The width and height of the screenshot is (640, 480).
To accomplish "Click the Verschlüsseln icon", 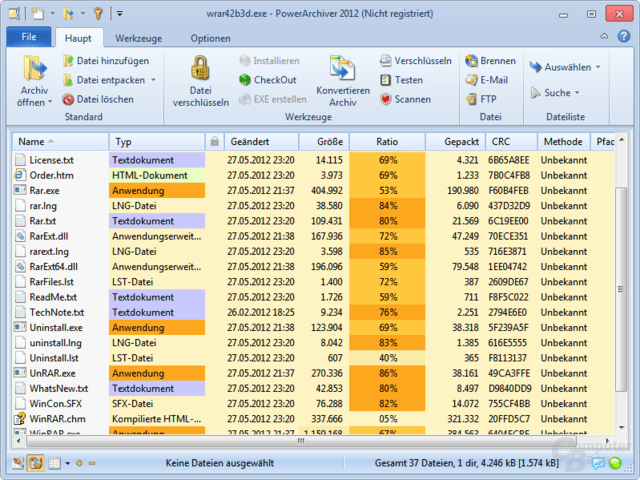I will (x=385, y=61).
